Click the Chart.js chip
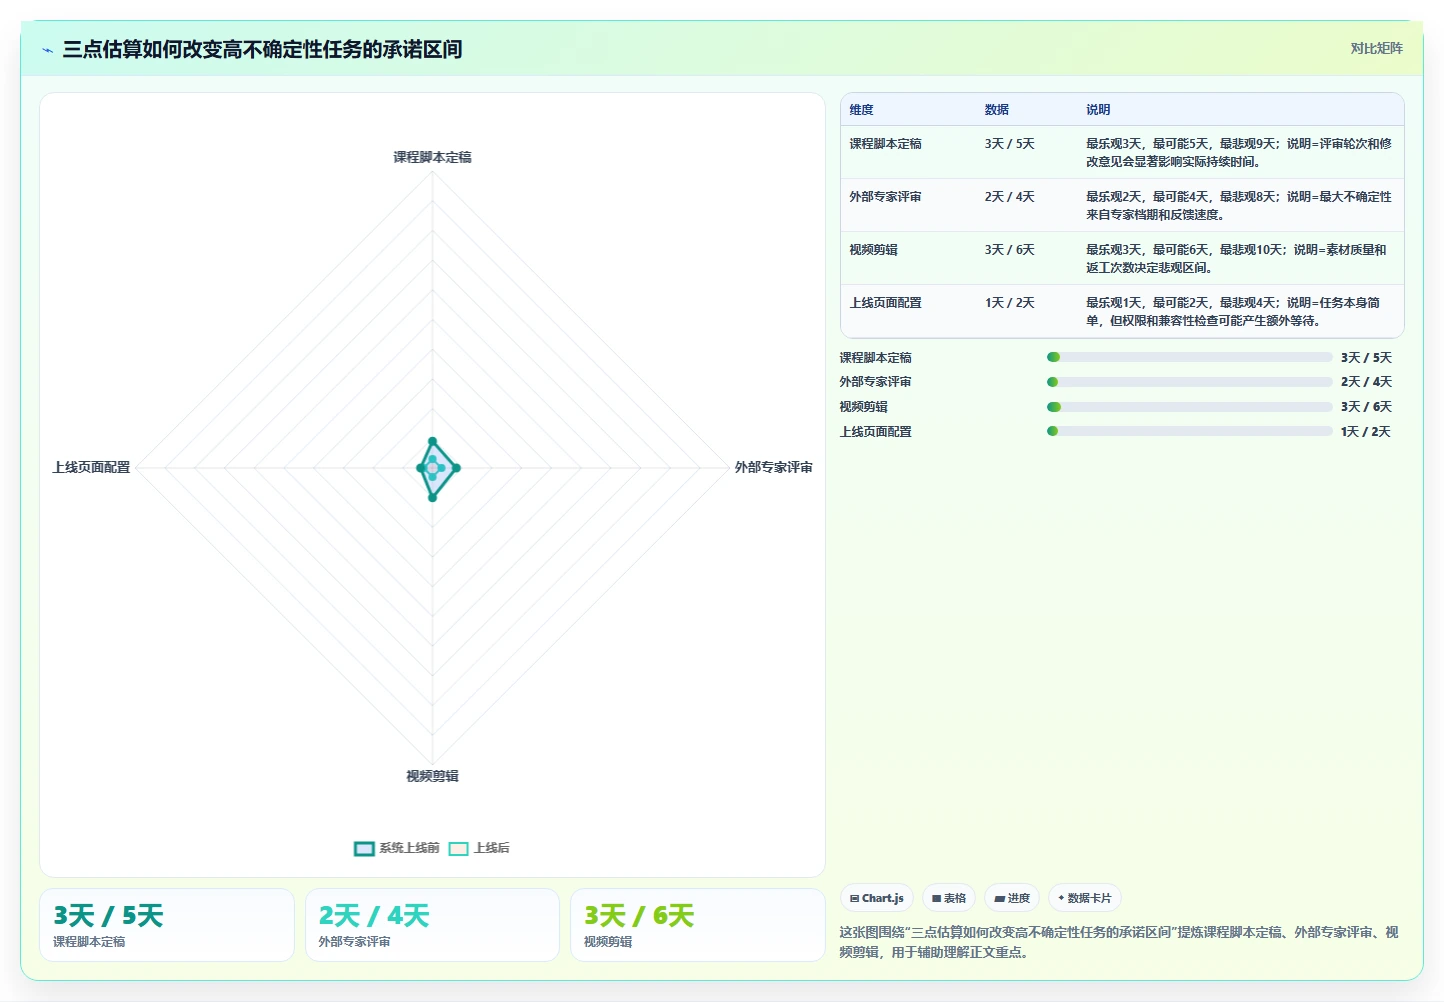This screenshot has height=1002, width=1444. 877,898
